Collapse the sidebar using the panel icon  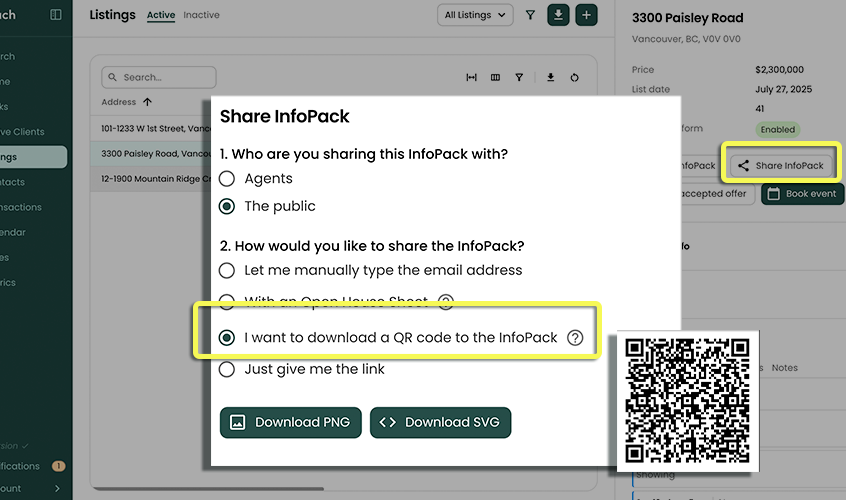click(56, 15)
